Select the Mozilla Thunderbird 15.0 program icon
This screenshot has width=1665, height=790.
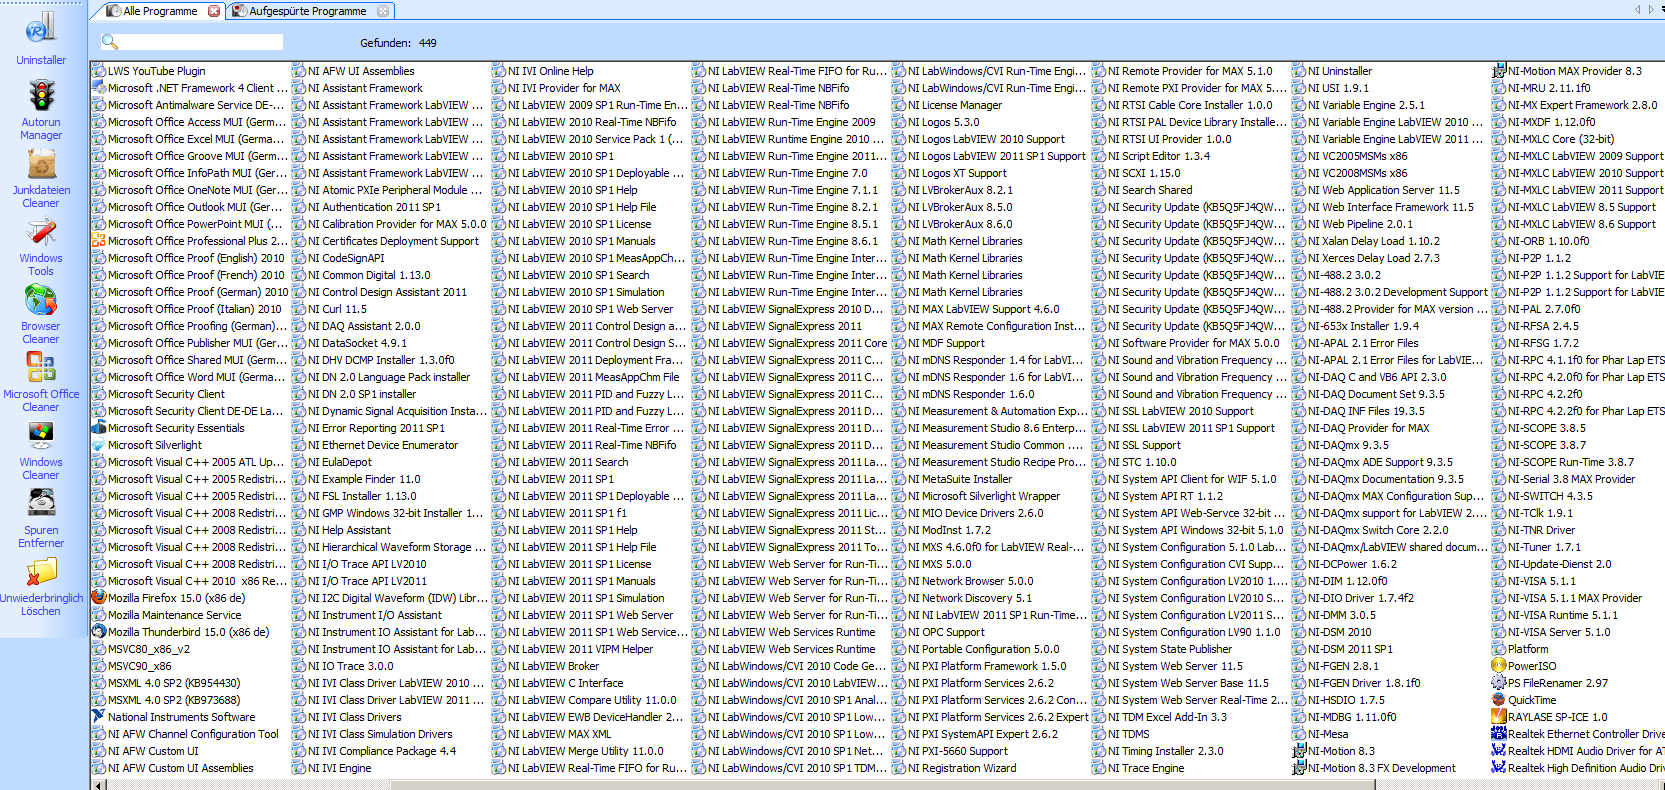[99, 632]
